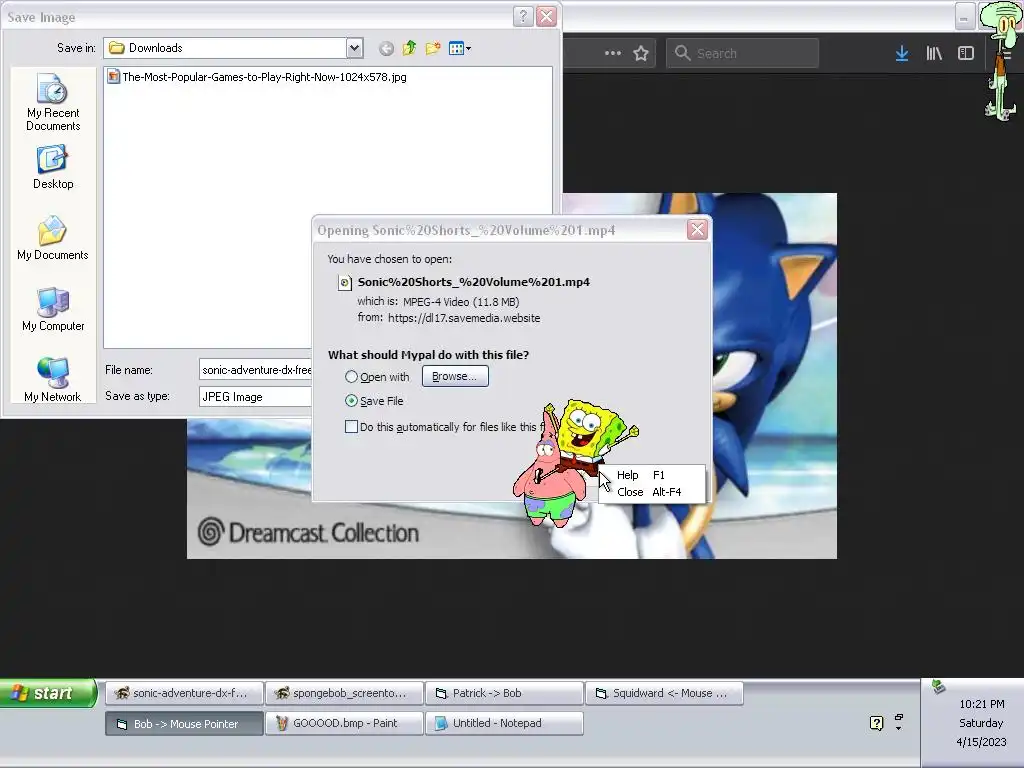Viewport: 1024px width, 768px height.
Task: Open Desktop location in Save Image sidebar
Action: tap(53, 167)
